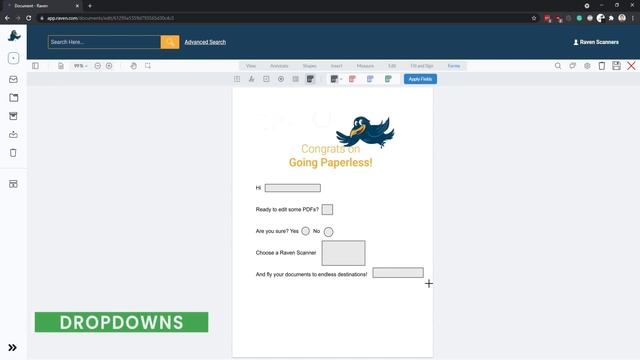Click the browser address bar URL

(x=110, y=18)
